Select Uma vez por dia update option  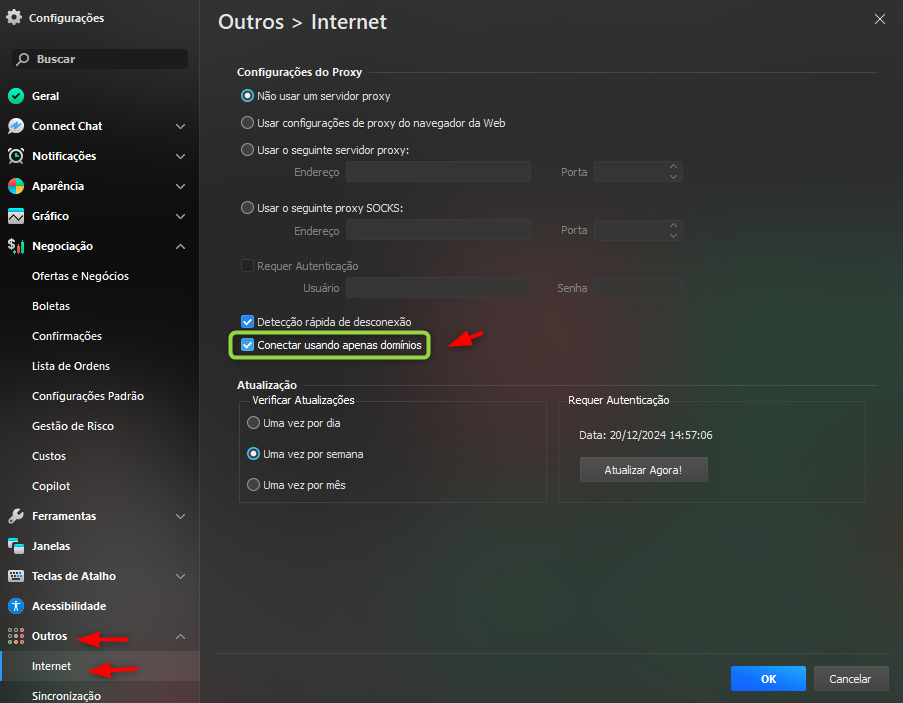point(253,423)
